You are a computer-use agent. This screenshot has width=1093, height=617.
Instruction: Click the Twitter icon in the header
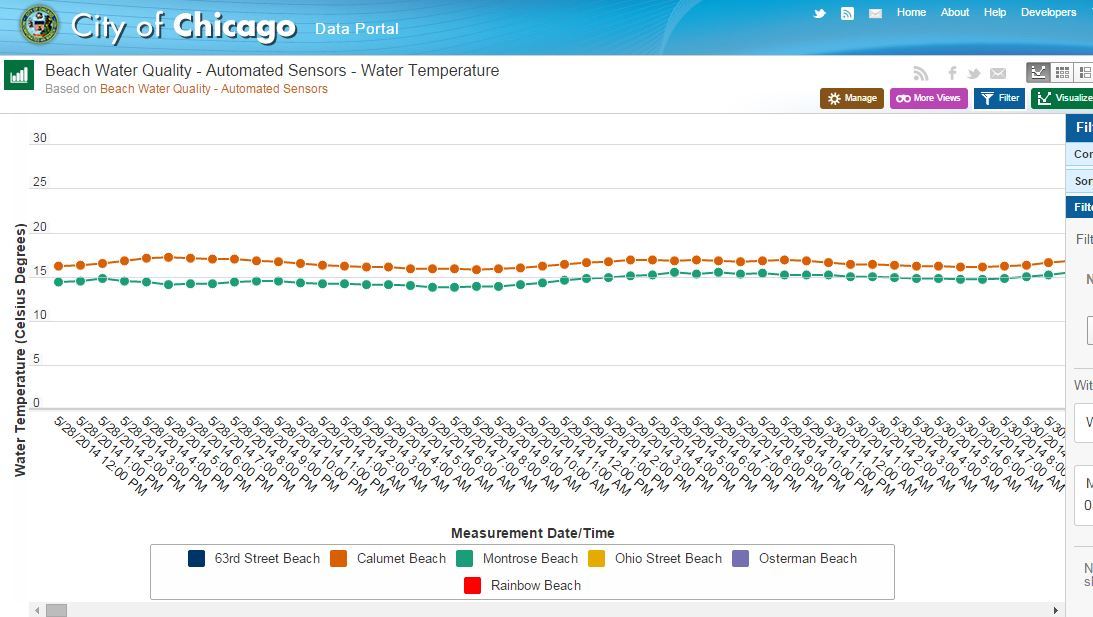pyautogui.click(x=819, y=13)
